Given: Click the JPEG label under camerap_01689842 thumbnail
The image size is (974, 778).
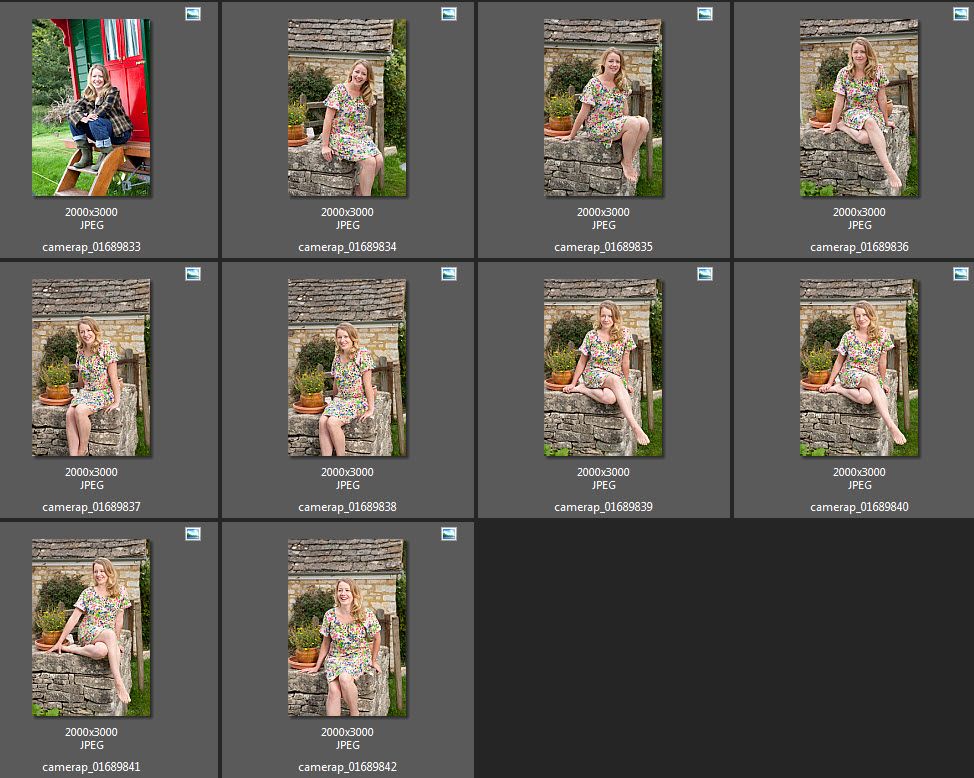Looking at the screenshot, I should pos(347,744).
